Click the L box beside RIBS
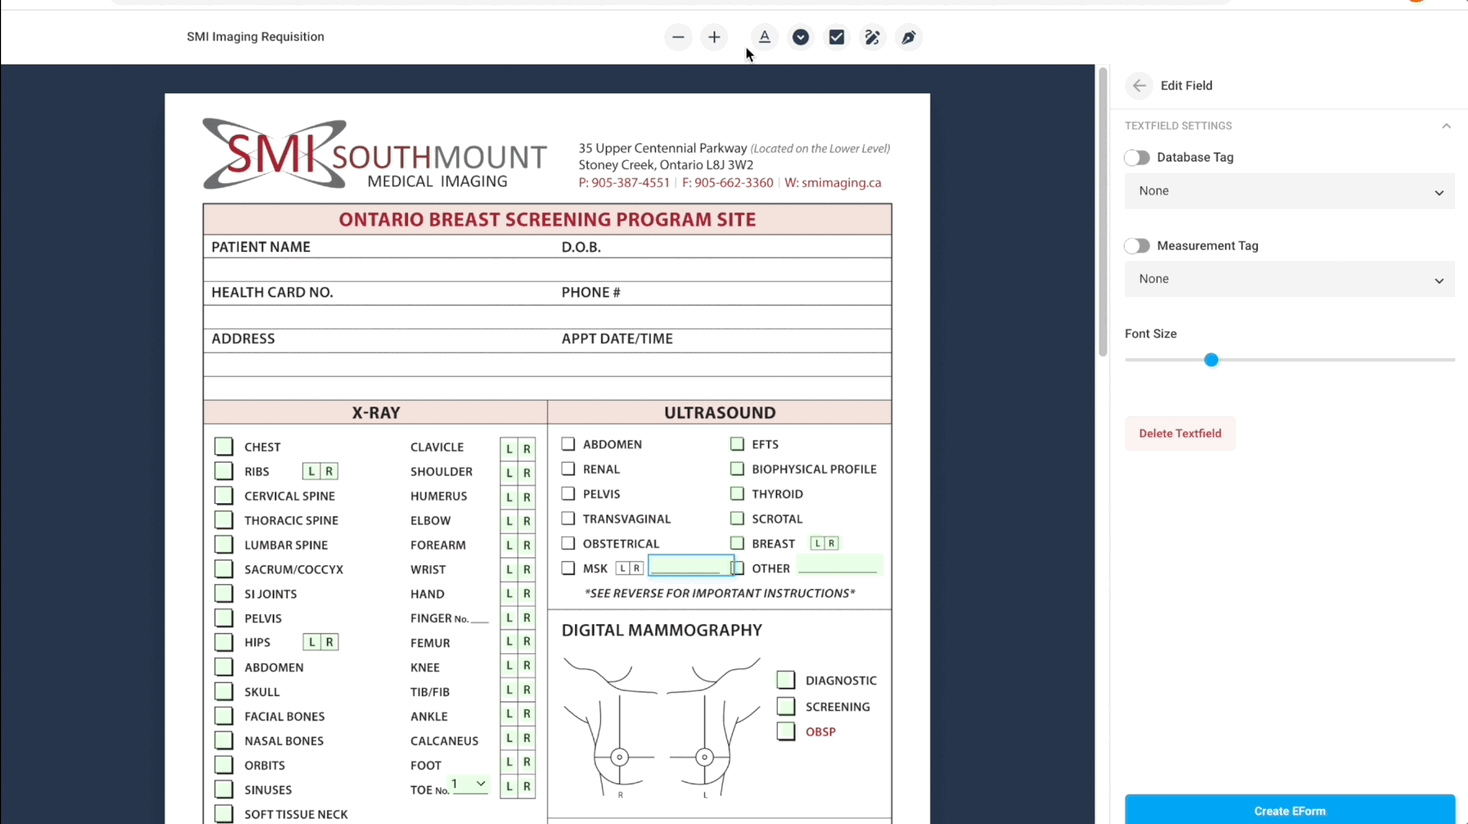Viewport: 1468px width, 824px height. pos(312,471)
